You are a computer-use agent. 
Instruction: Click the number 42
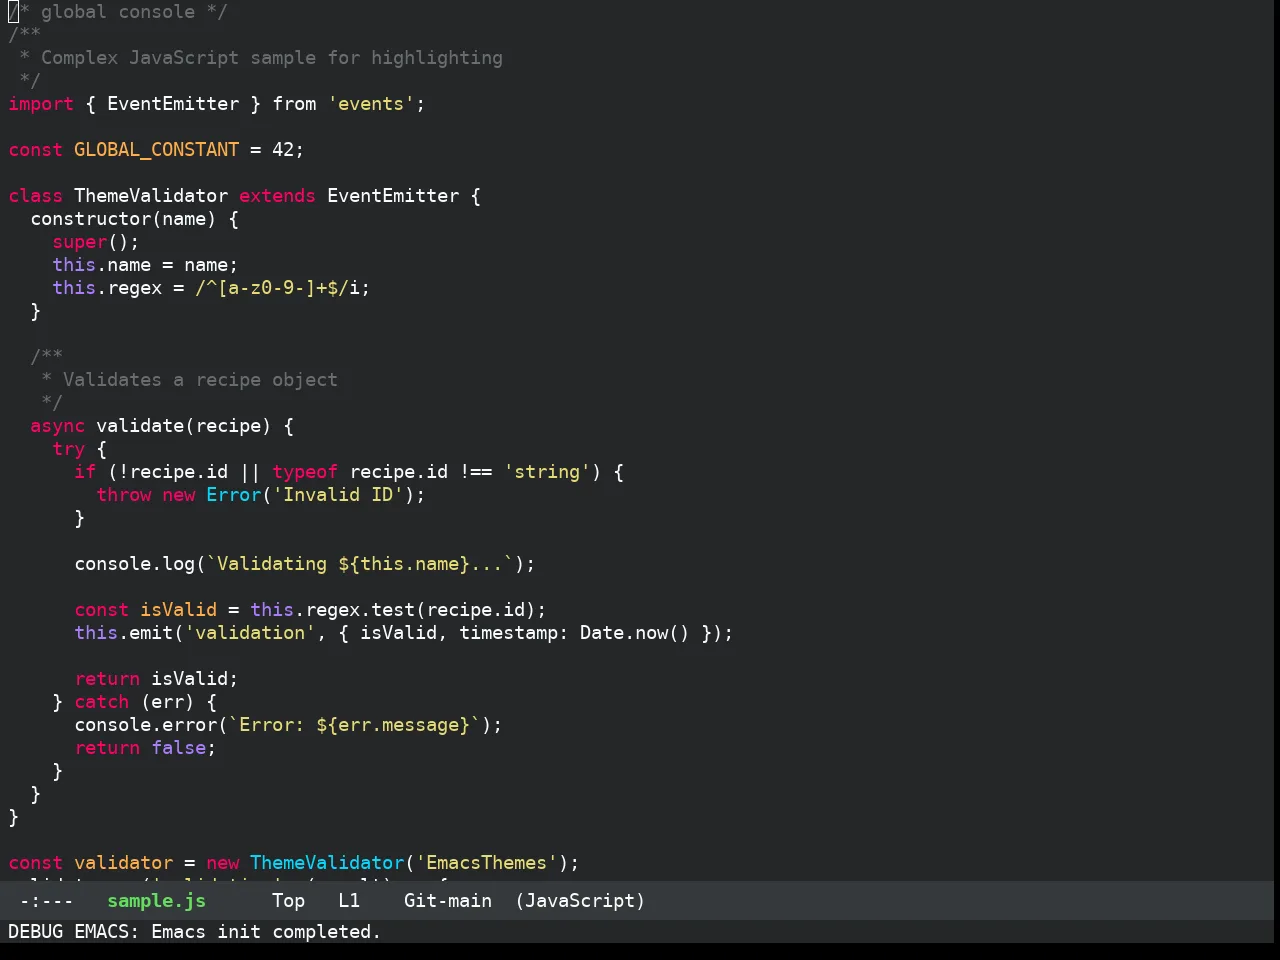(x=283, y=150)
